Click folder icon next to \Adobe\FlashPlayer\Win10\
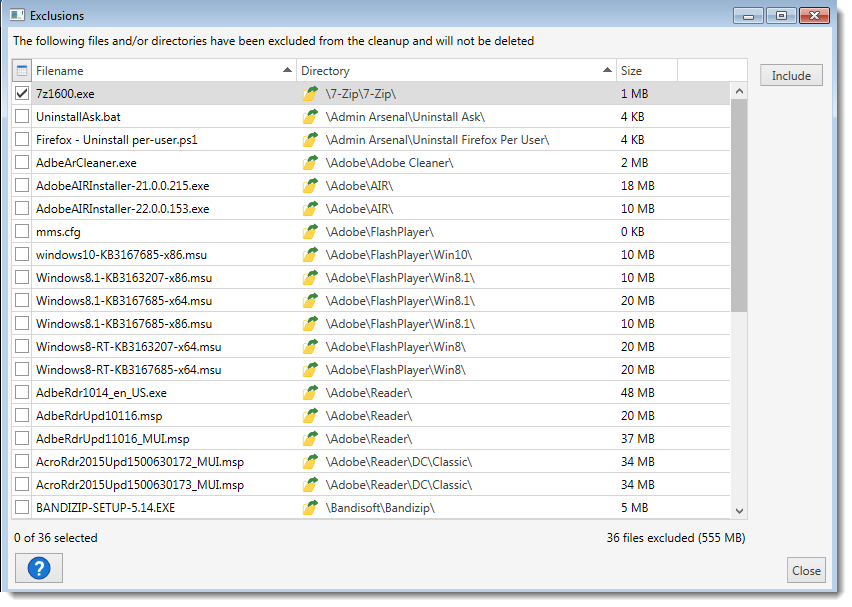852x607 pixels. coord(310,255)
